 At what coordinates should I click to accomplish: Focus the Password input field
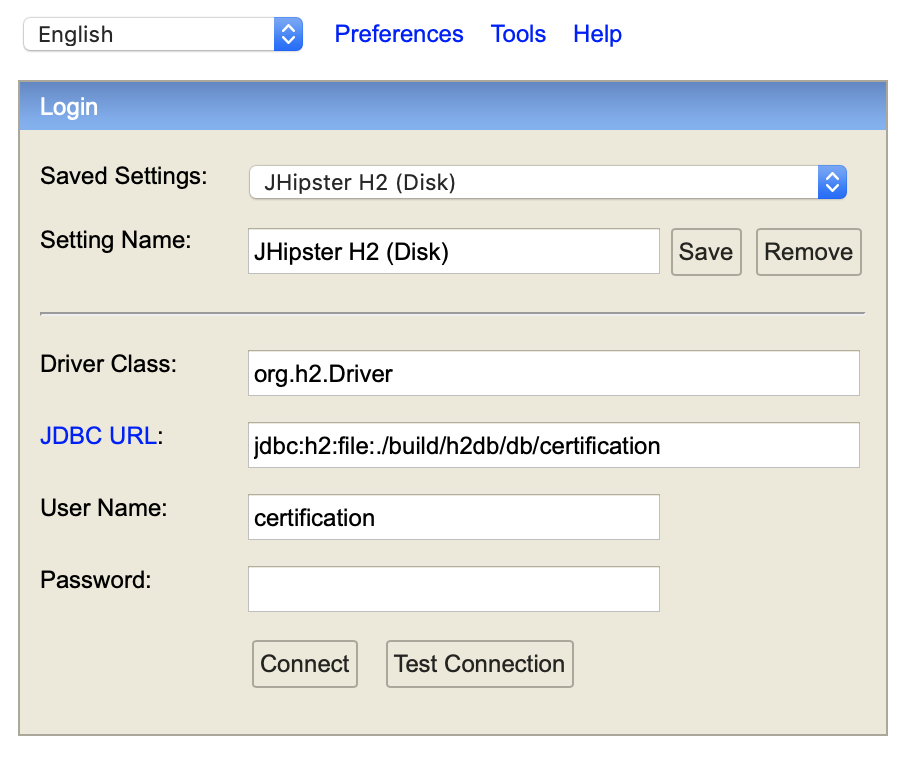coord(454,589)
